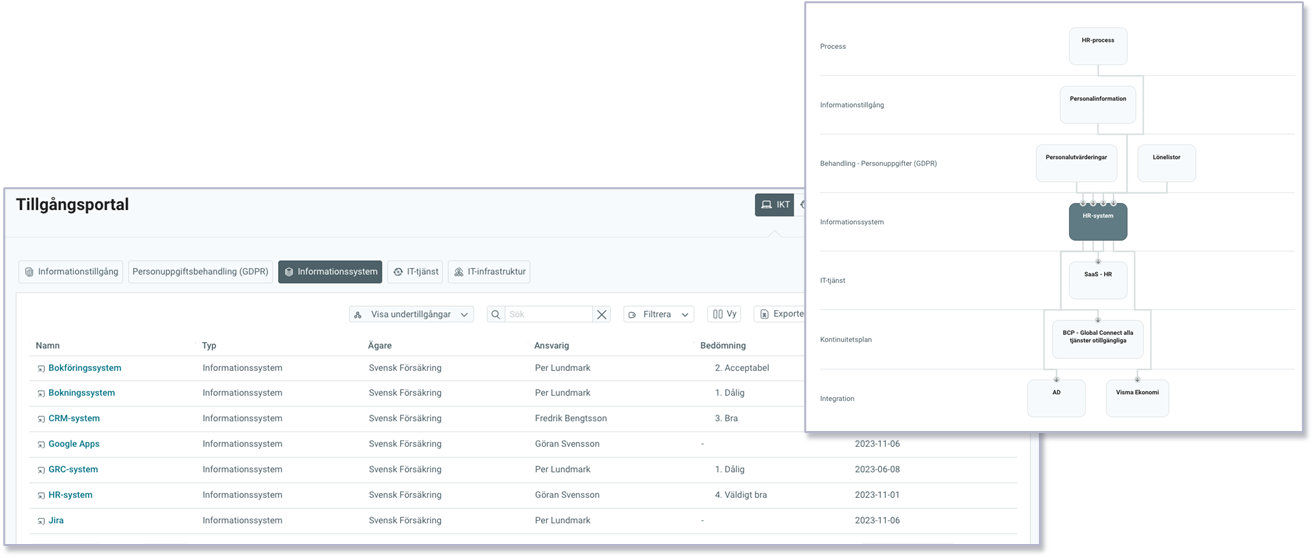Screen dimensions: 1314x558
Task: Open the Vy column view button
Action: click(724, 314)
